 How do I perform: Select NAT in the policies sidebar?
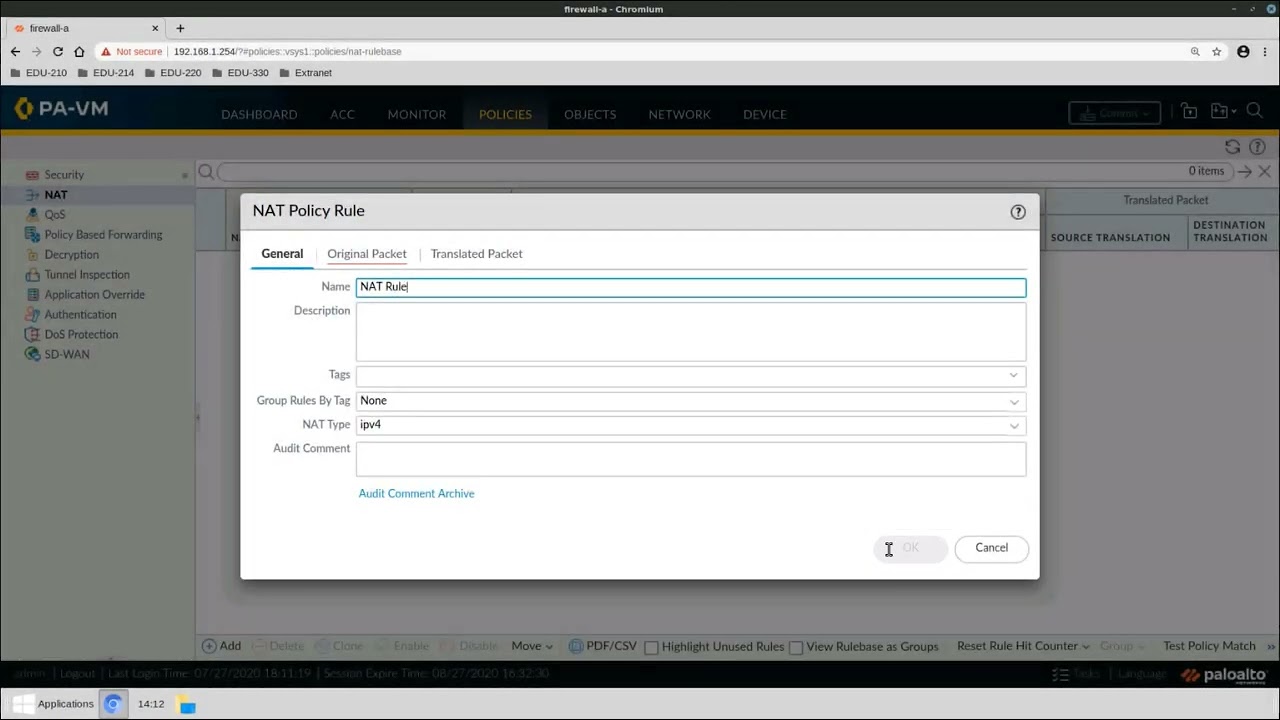coord(56,195)
